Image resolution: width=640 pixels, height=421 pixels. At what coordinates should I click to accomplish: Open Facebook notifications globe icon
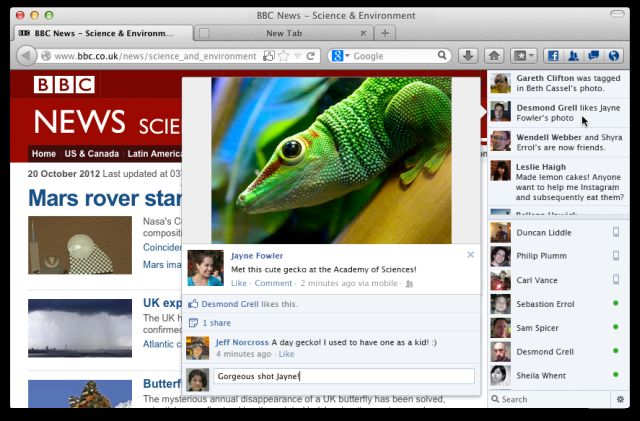(613, 56)
